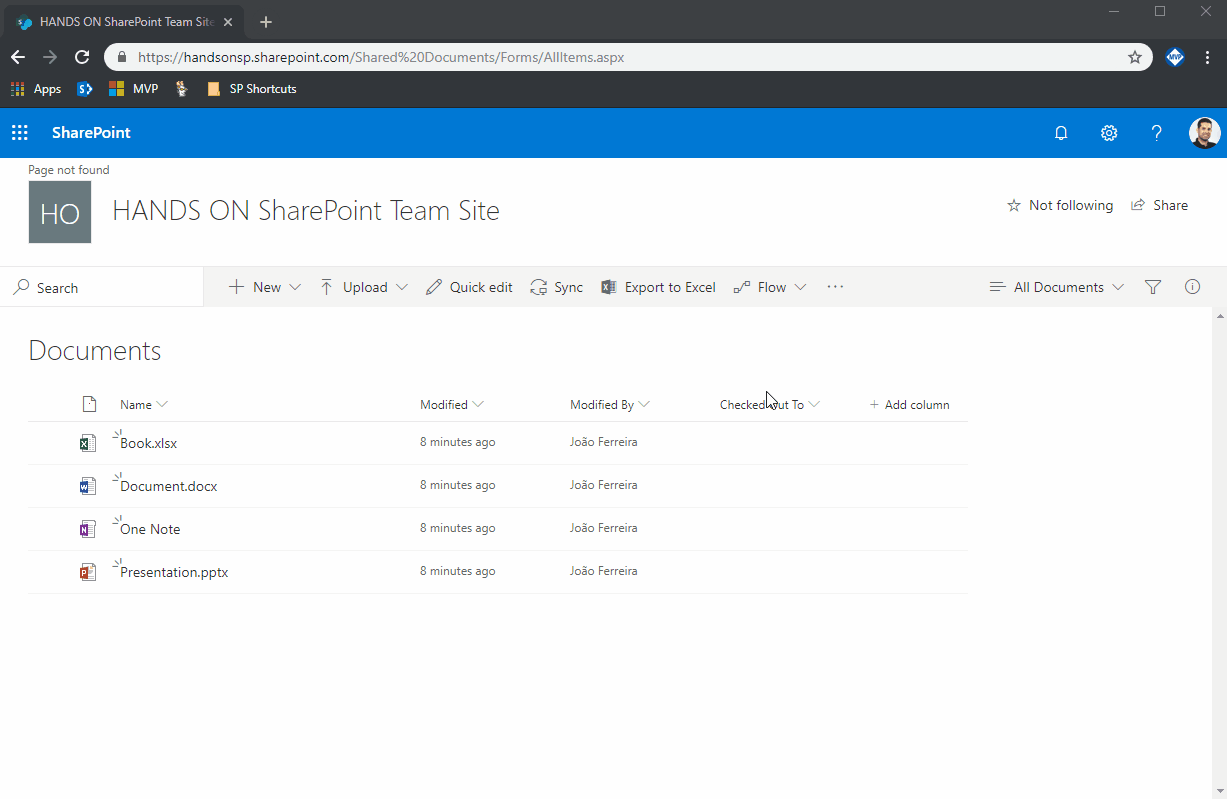Expand the New dropdown menu
This screenshot has width=1227, height=799.
[265, 287]
